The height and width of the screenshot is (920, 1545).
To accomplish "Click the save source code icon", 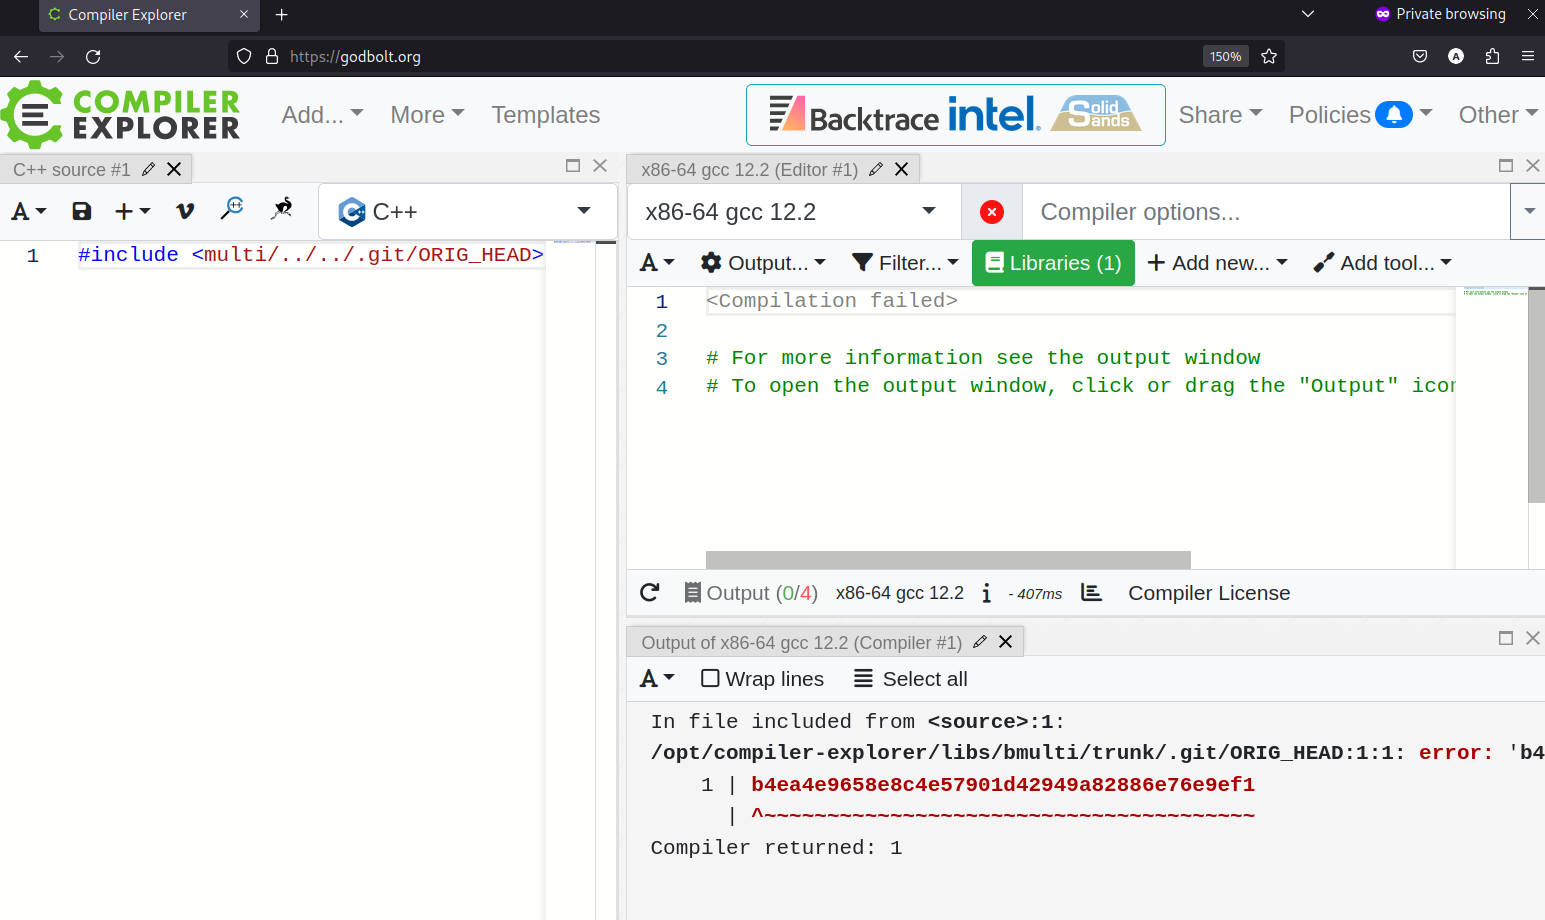I will coord(81,211).
